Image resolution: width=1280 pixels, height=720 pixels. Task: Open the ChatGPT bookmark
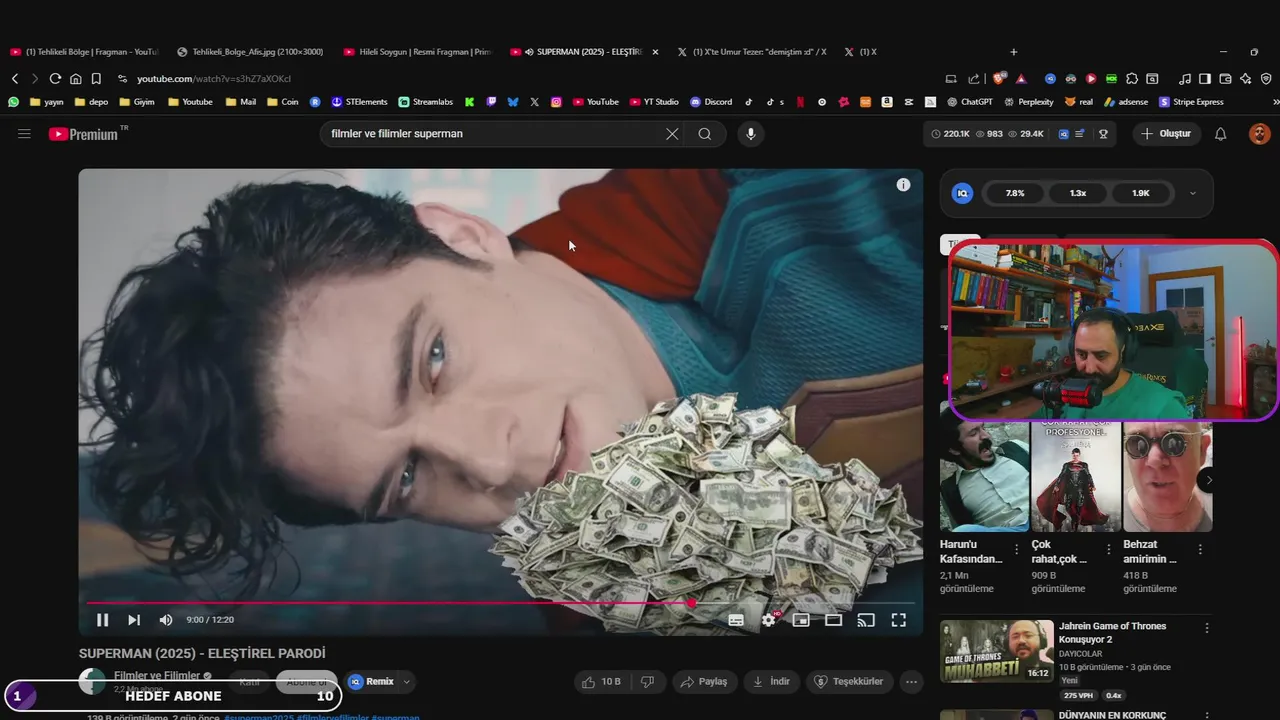[969, 102]
